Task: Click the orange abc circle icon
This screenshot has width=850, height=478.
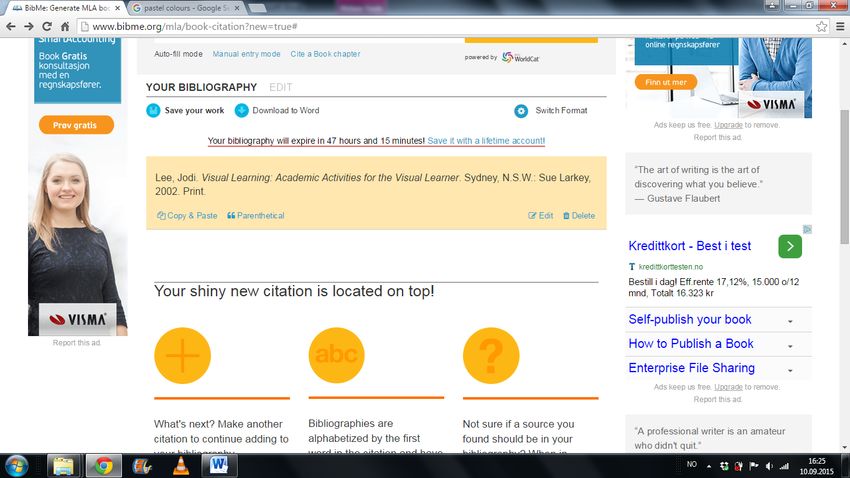Action: pos(337,356)
